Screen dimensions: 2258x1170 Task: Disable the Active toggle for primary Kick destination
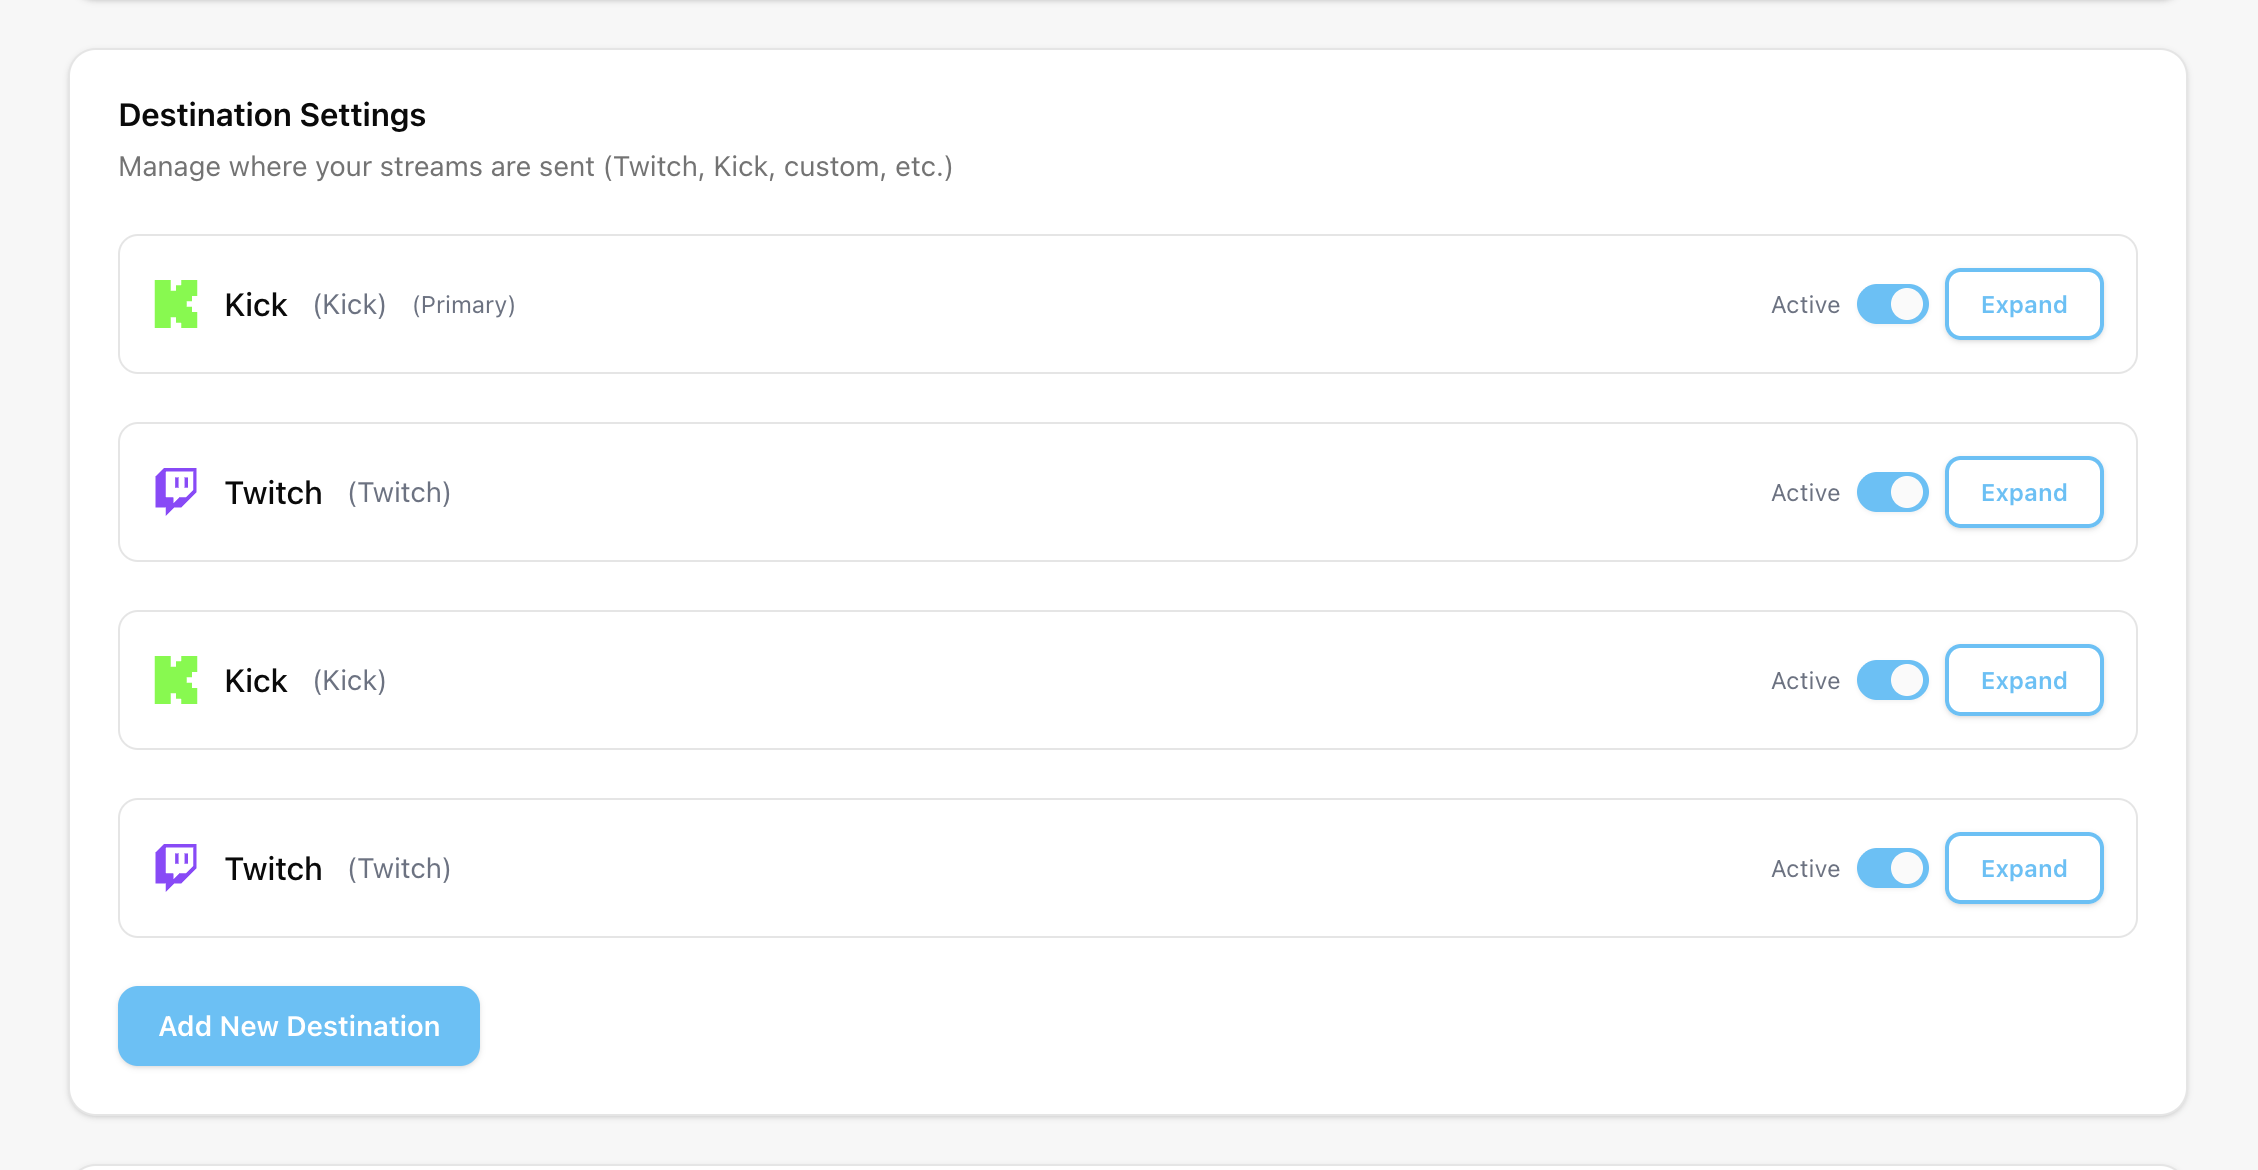[1891, 303]
